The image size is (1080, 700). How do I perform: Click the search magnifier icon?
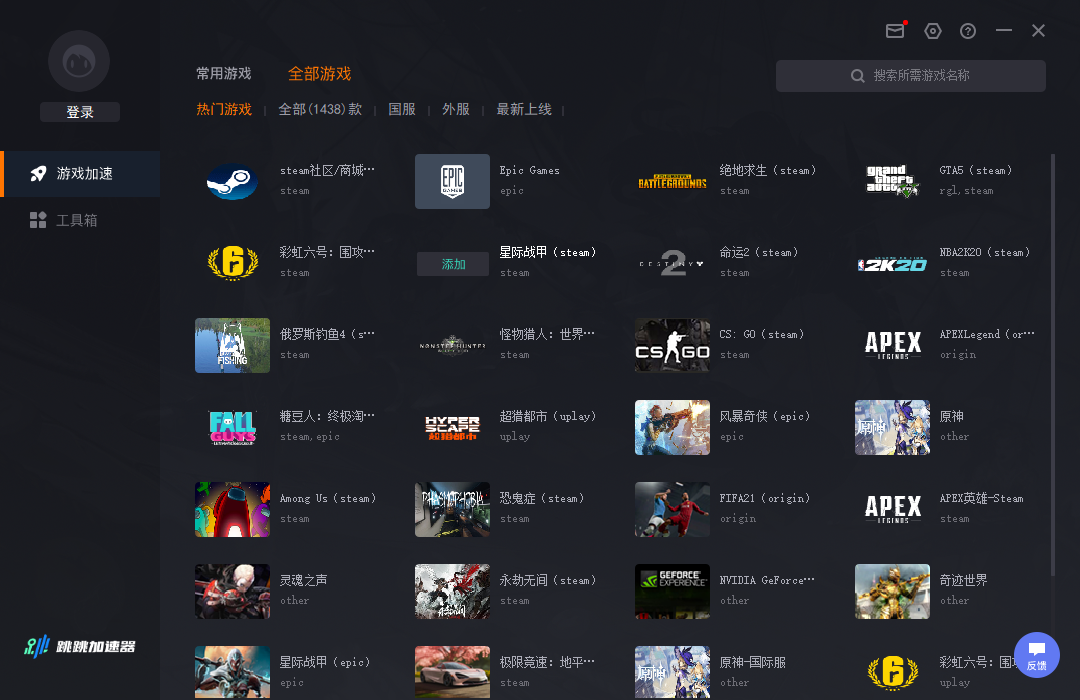point(858,76)
